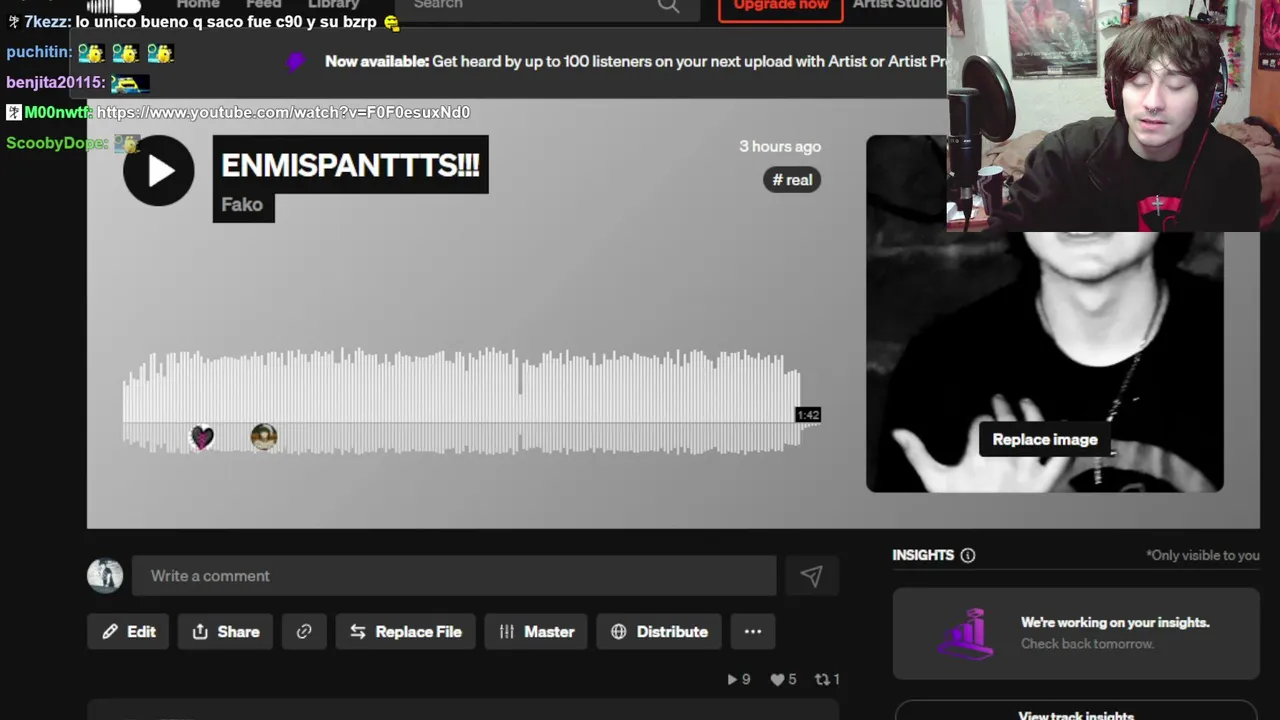Click the heart avatar comment marker on waveform
This screenshot has height=720, width=1280.
pyautogui.click(x=202, y=437)
